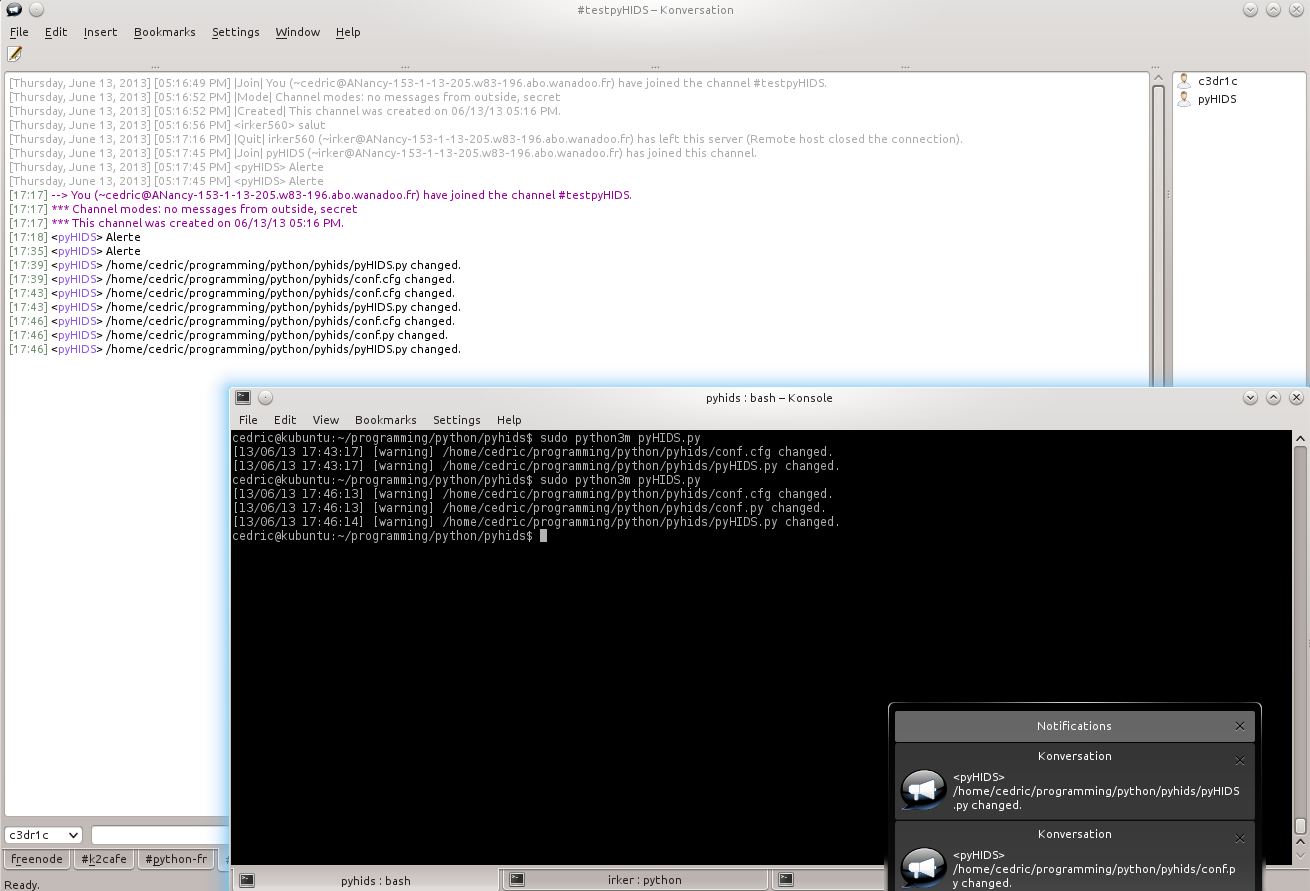
Task: Click the Konsole terminal icon in title bar
Action: (x=243, y=397)
